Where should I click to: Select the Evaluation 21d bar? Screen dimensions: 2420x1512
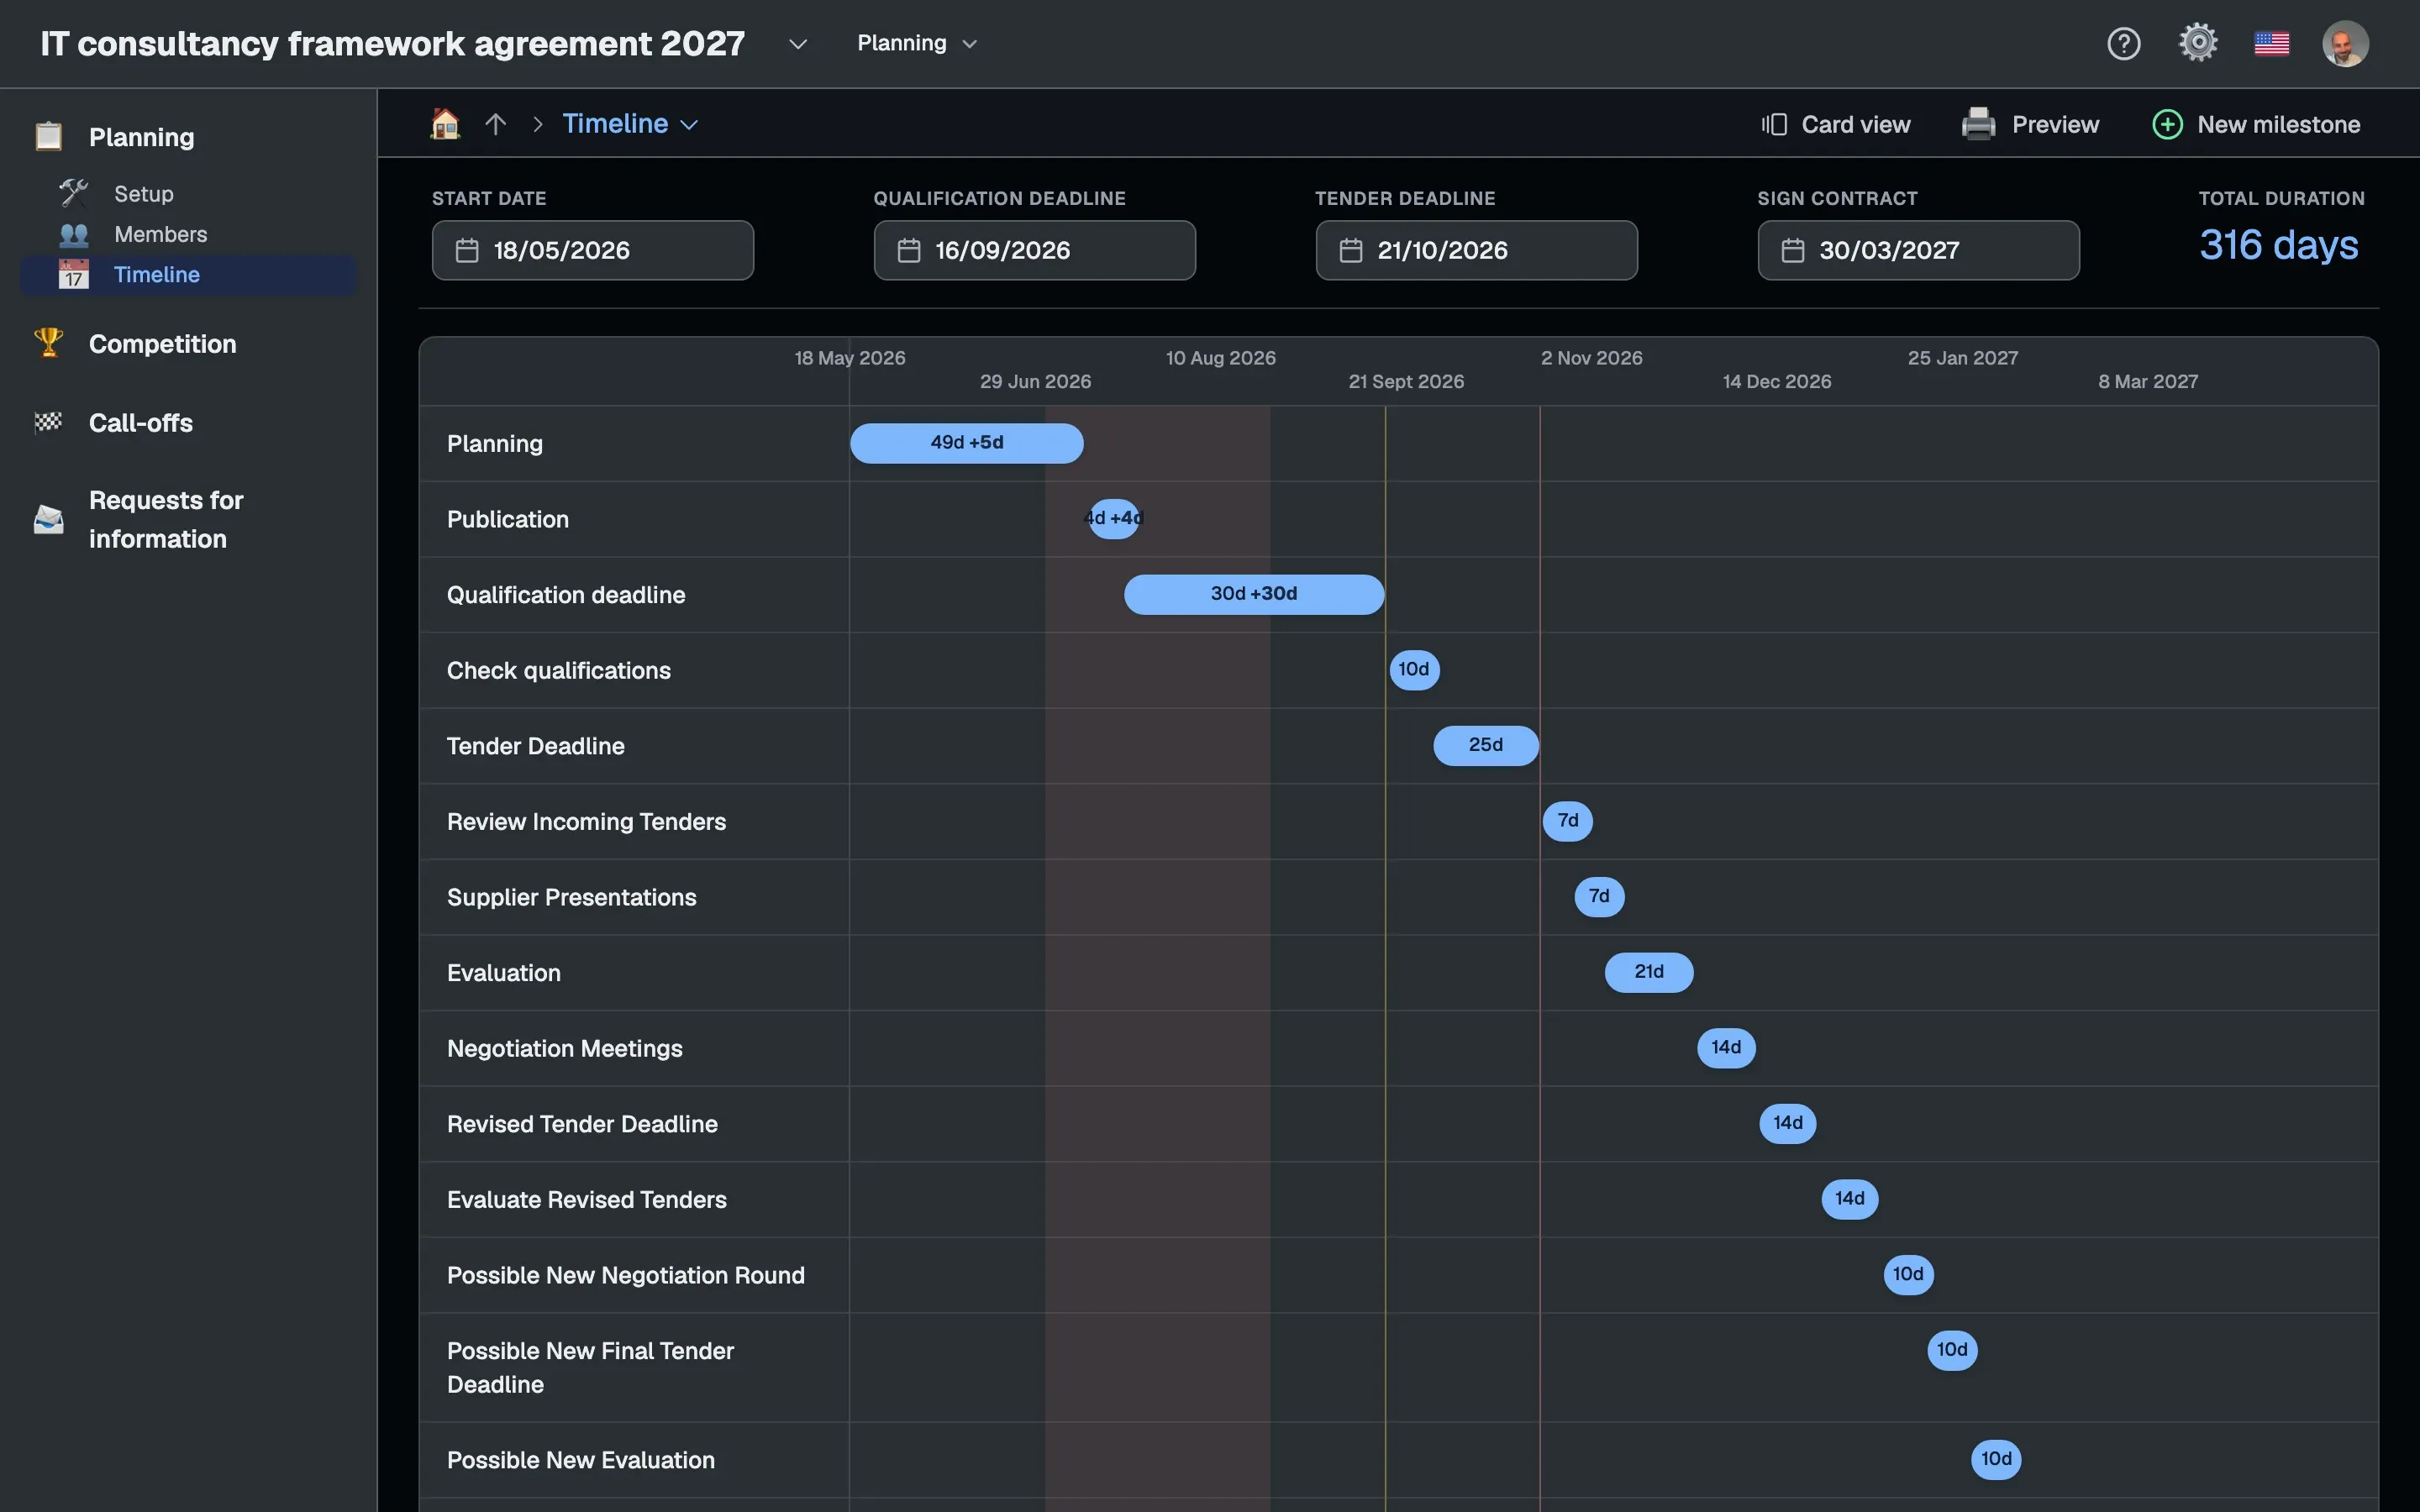(1649, 972)
